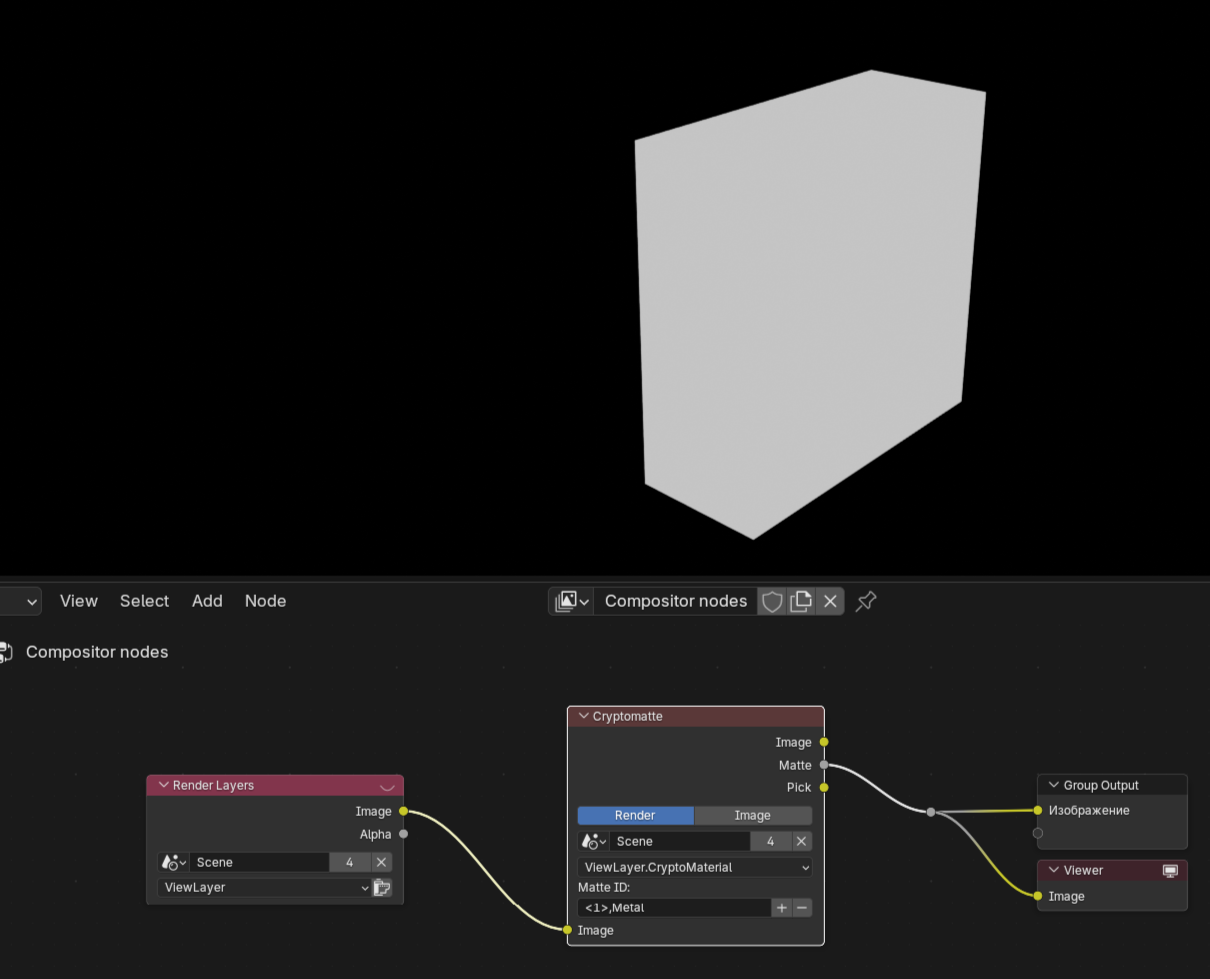The image size is (1210, 979).
Task: Click the Scene field in Cryptomatte node
Action: (680, 841)
